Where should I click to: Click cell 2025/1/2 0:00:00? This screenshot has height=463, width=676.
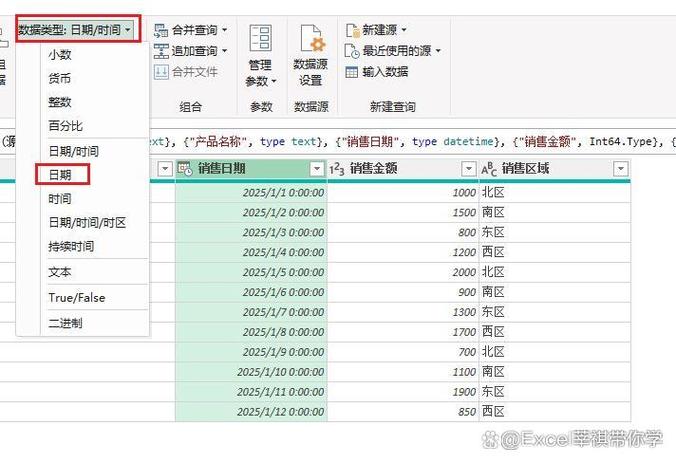point(251,213)
